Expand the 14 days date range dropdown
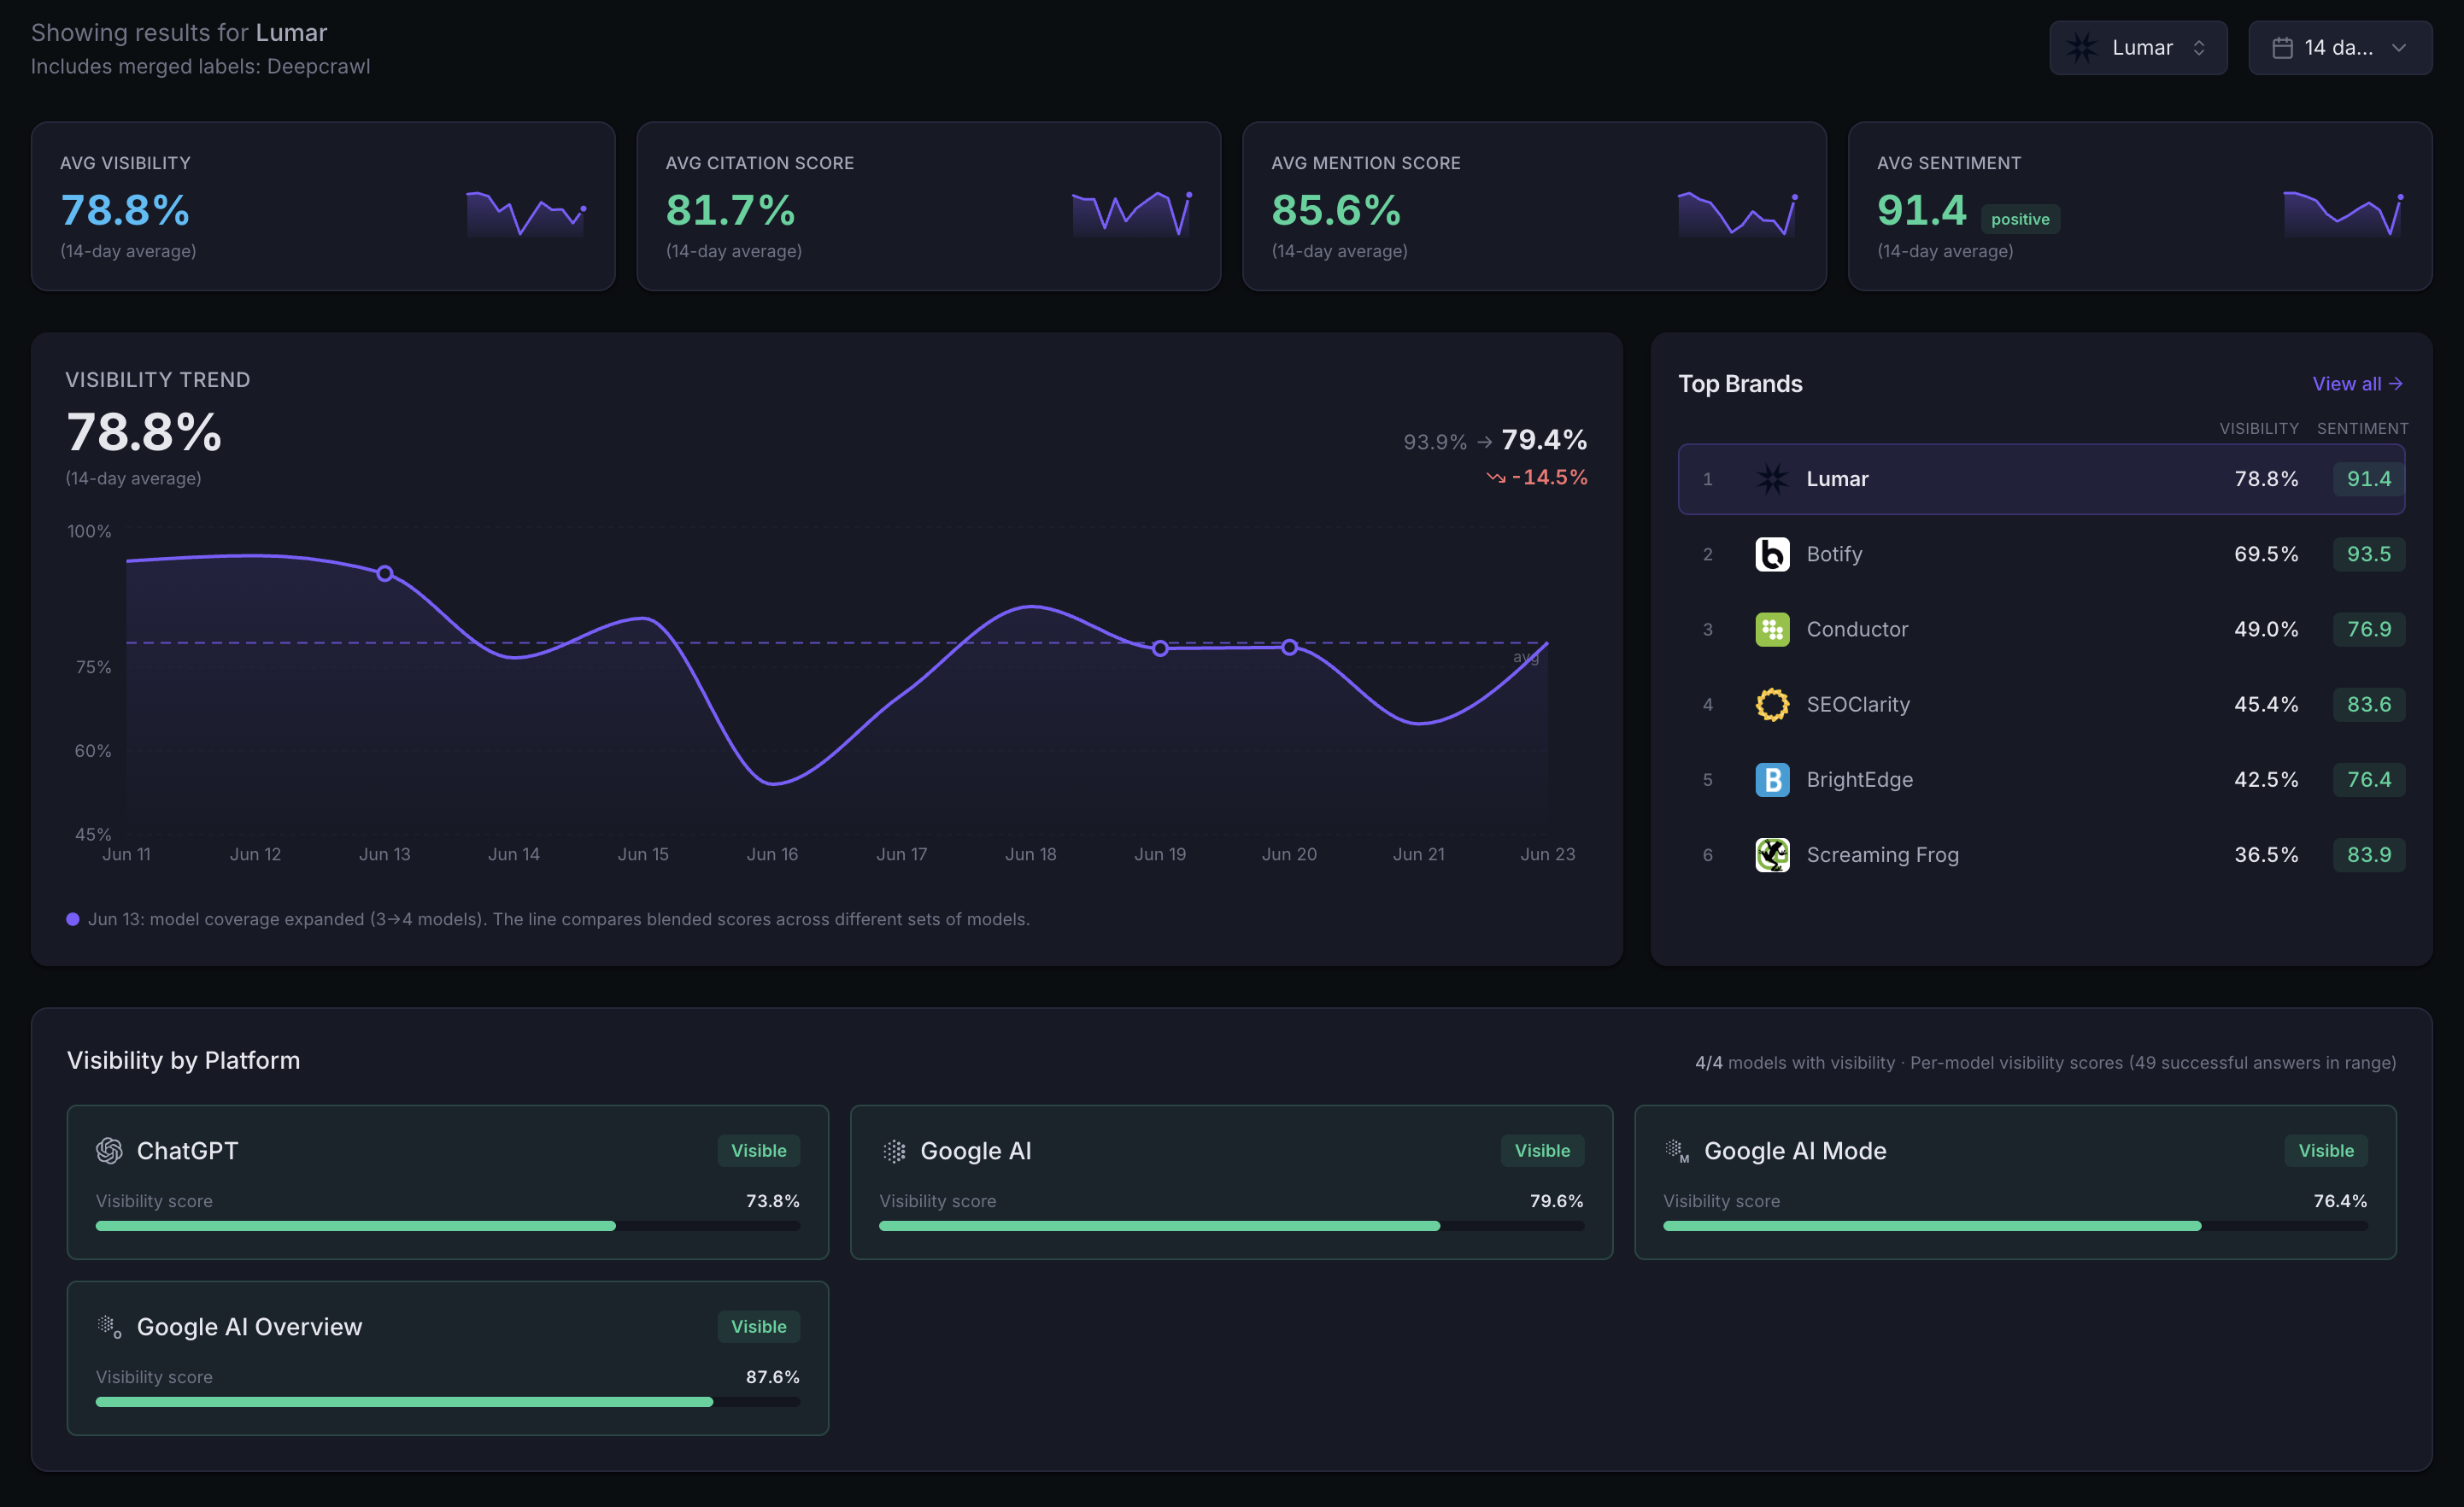Image resolution: width=2464 pixels, height=1507 pixels. (2340, 48)
